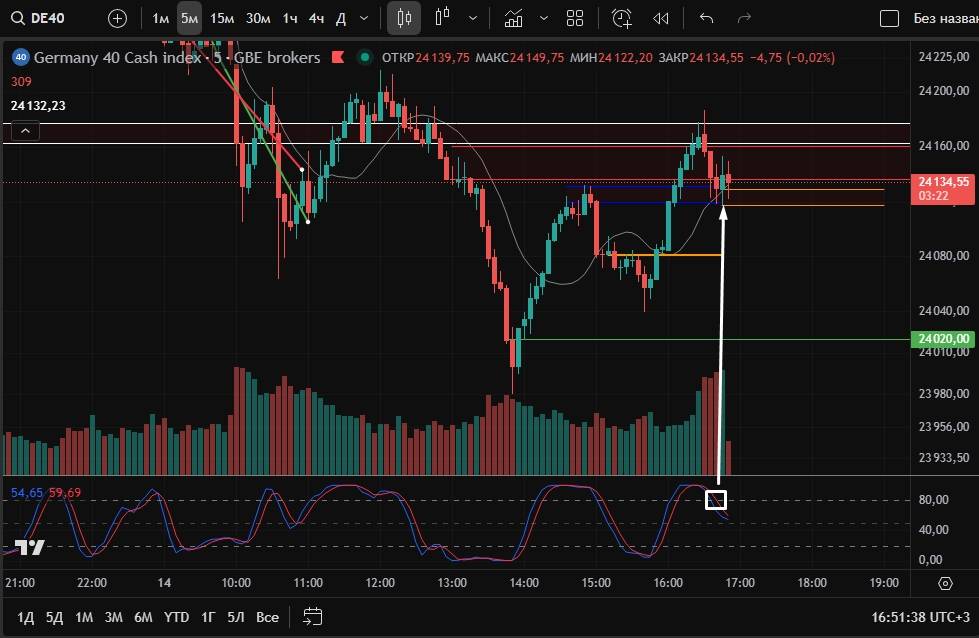Collapse the indicator legend with the chevron

25,130
